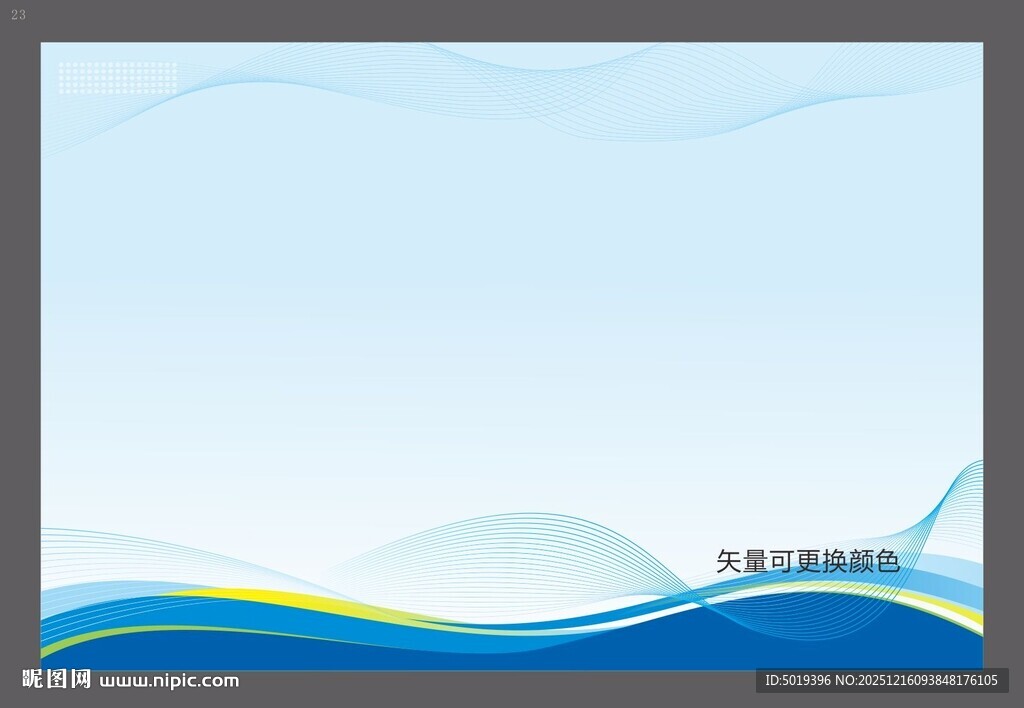Click the "ID:5019396 NO:20251216093848176105" caption
1024x708 pixels.
(882, 681)
